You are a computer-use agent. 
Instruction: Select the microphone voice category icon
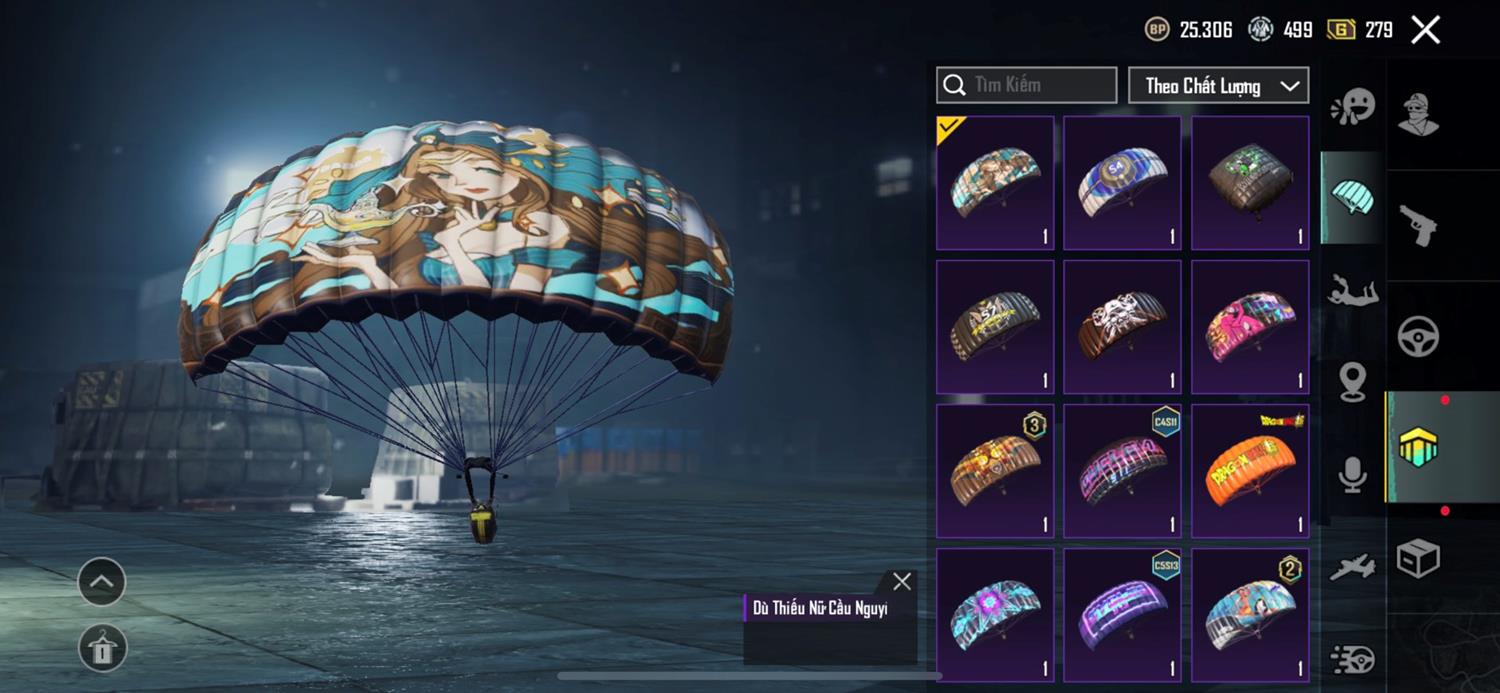coord(1353,474)
